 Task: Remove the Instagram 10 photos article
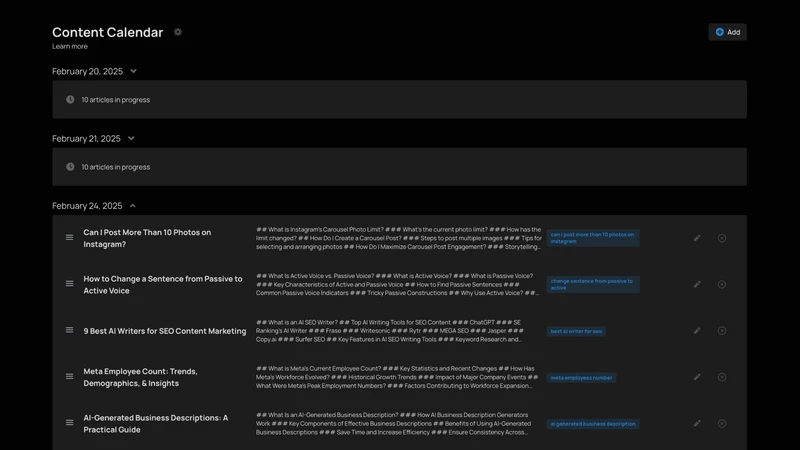[722, 238]
